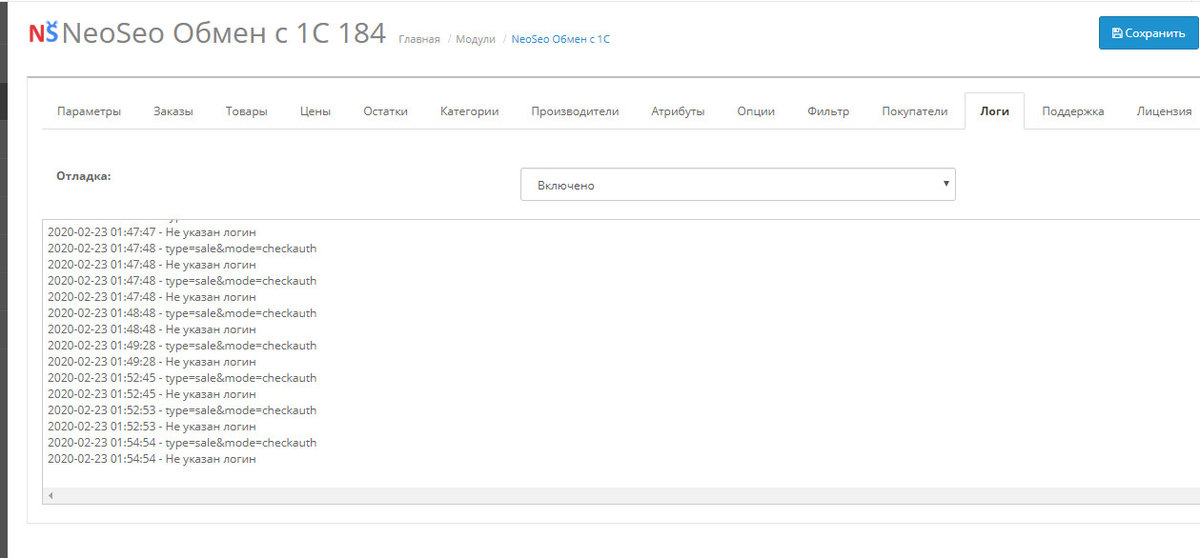This screenshot has height=558, width=1200.
Task: Switch to the Производители tab
Action: tap(575, 111)
